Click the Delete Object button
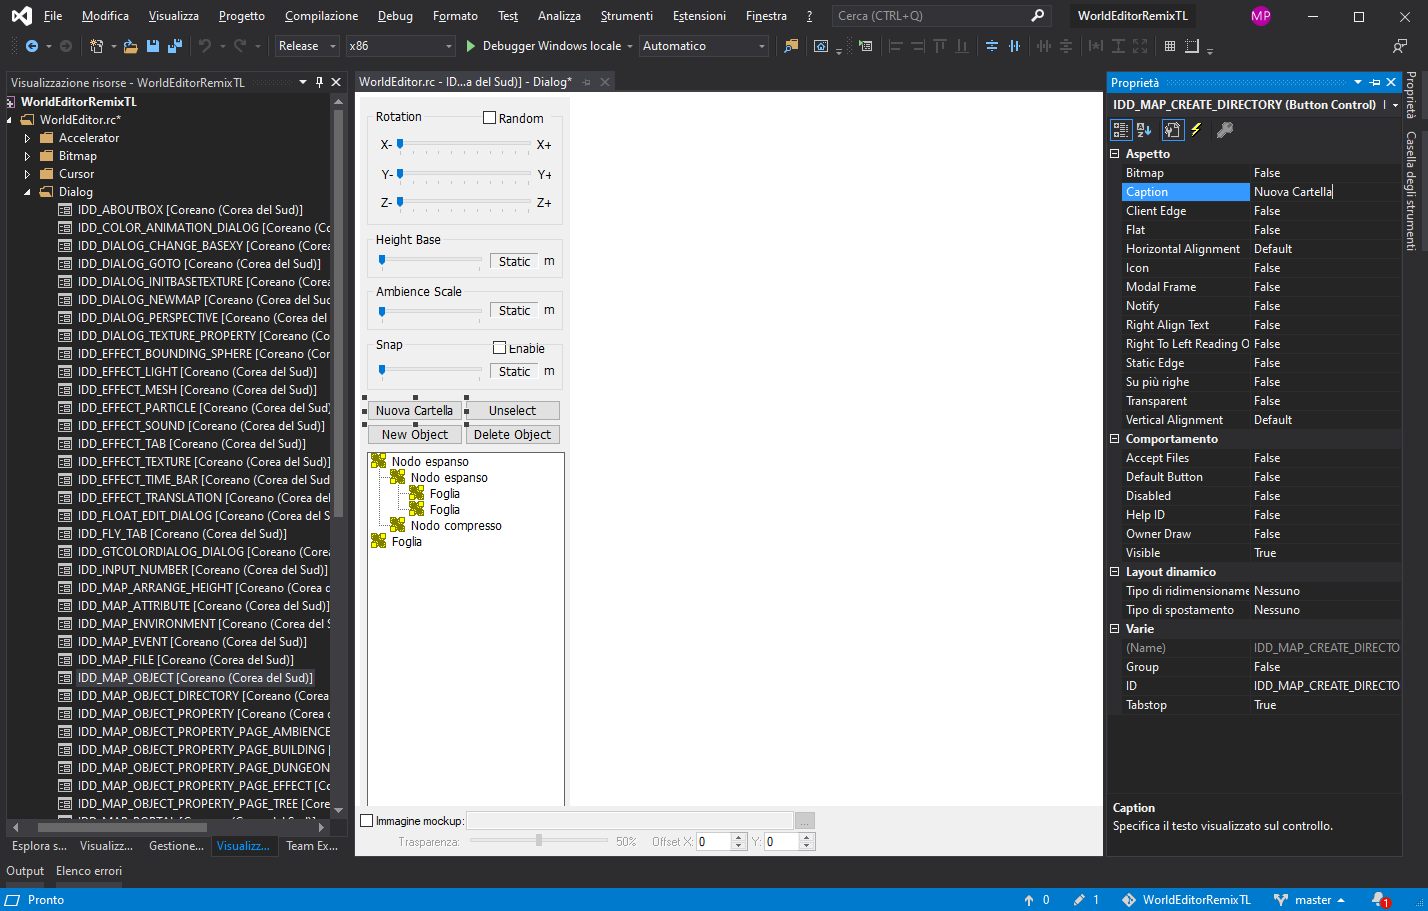Image resolution: width=1428 pixels, height=911 pixels. pos(512,434)
